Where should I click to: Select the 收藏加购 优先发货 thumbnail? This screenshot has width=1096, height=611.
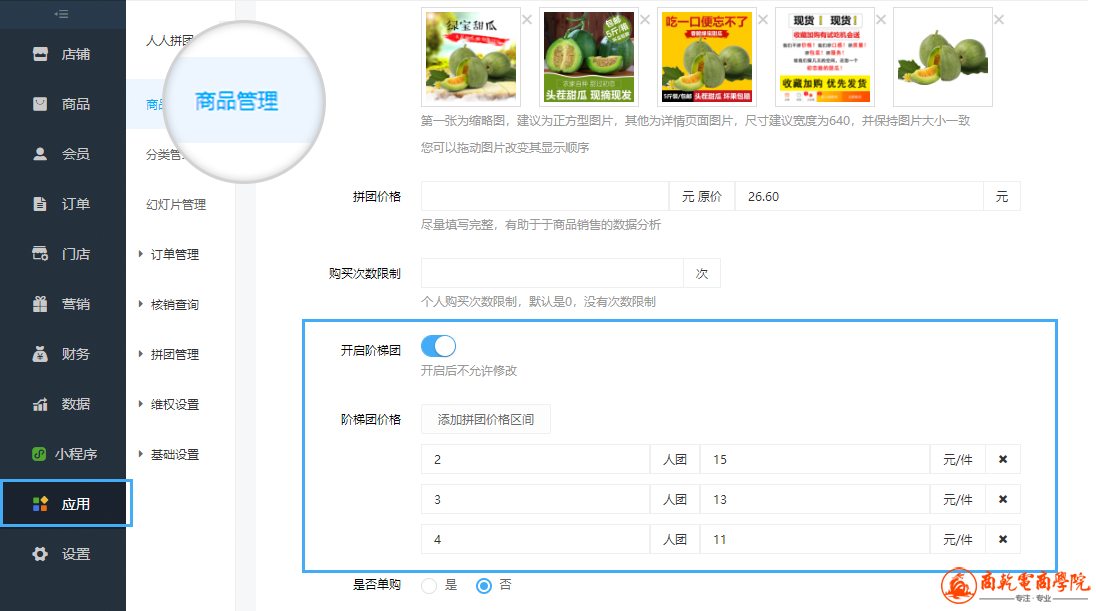pos(825,57)
